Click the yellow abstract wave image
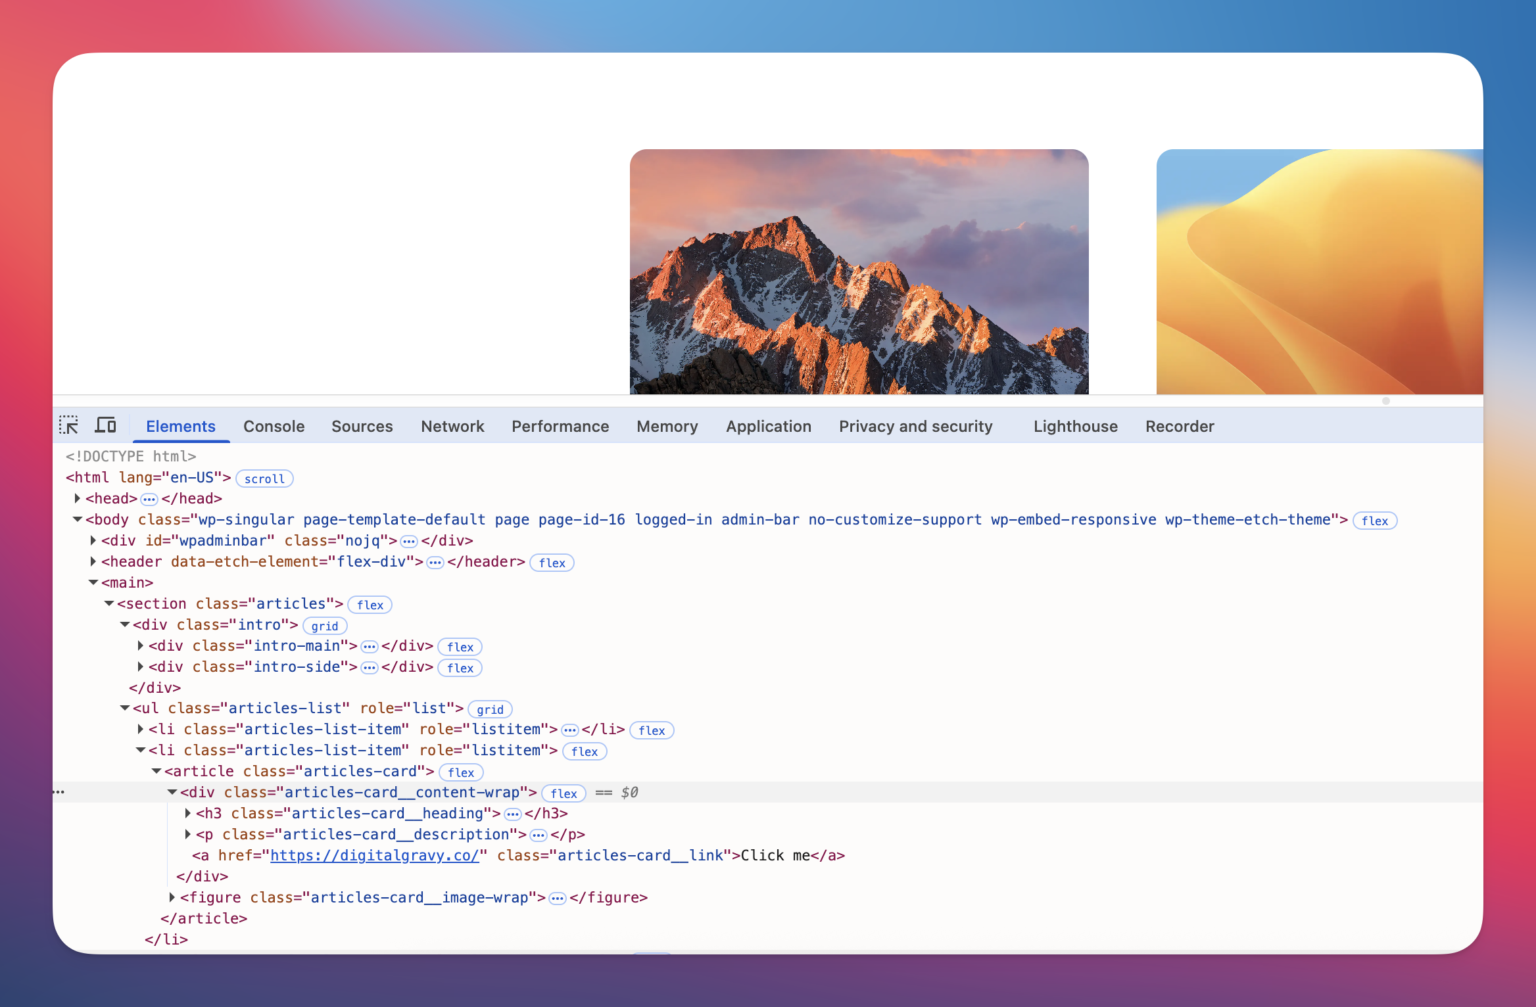 point(1320,271)
